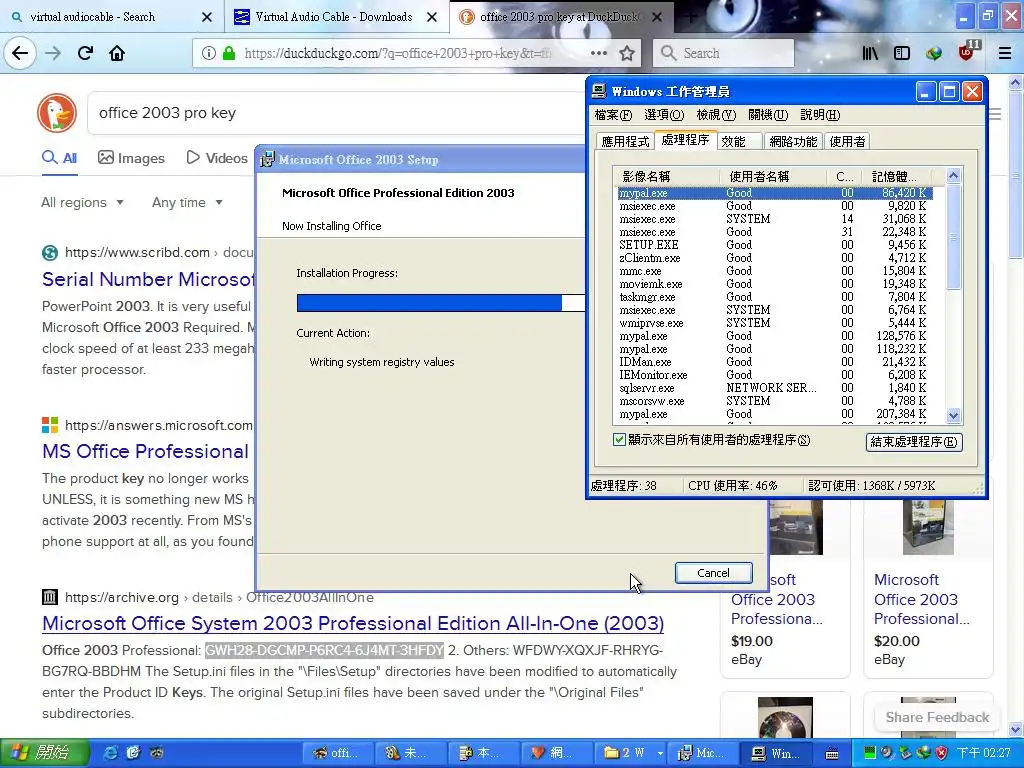1024x768 pixels.
Task: Show site information via the info icon
Action: pos(208,53)
